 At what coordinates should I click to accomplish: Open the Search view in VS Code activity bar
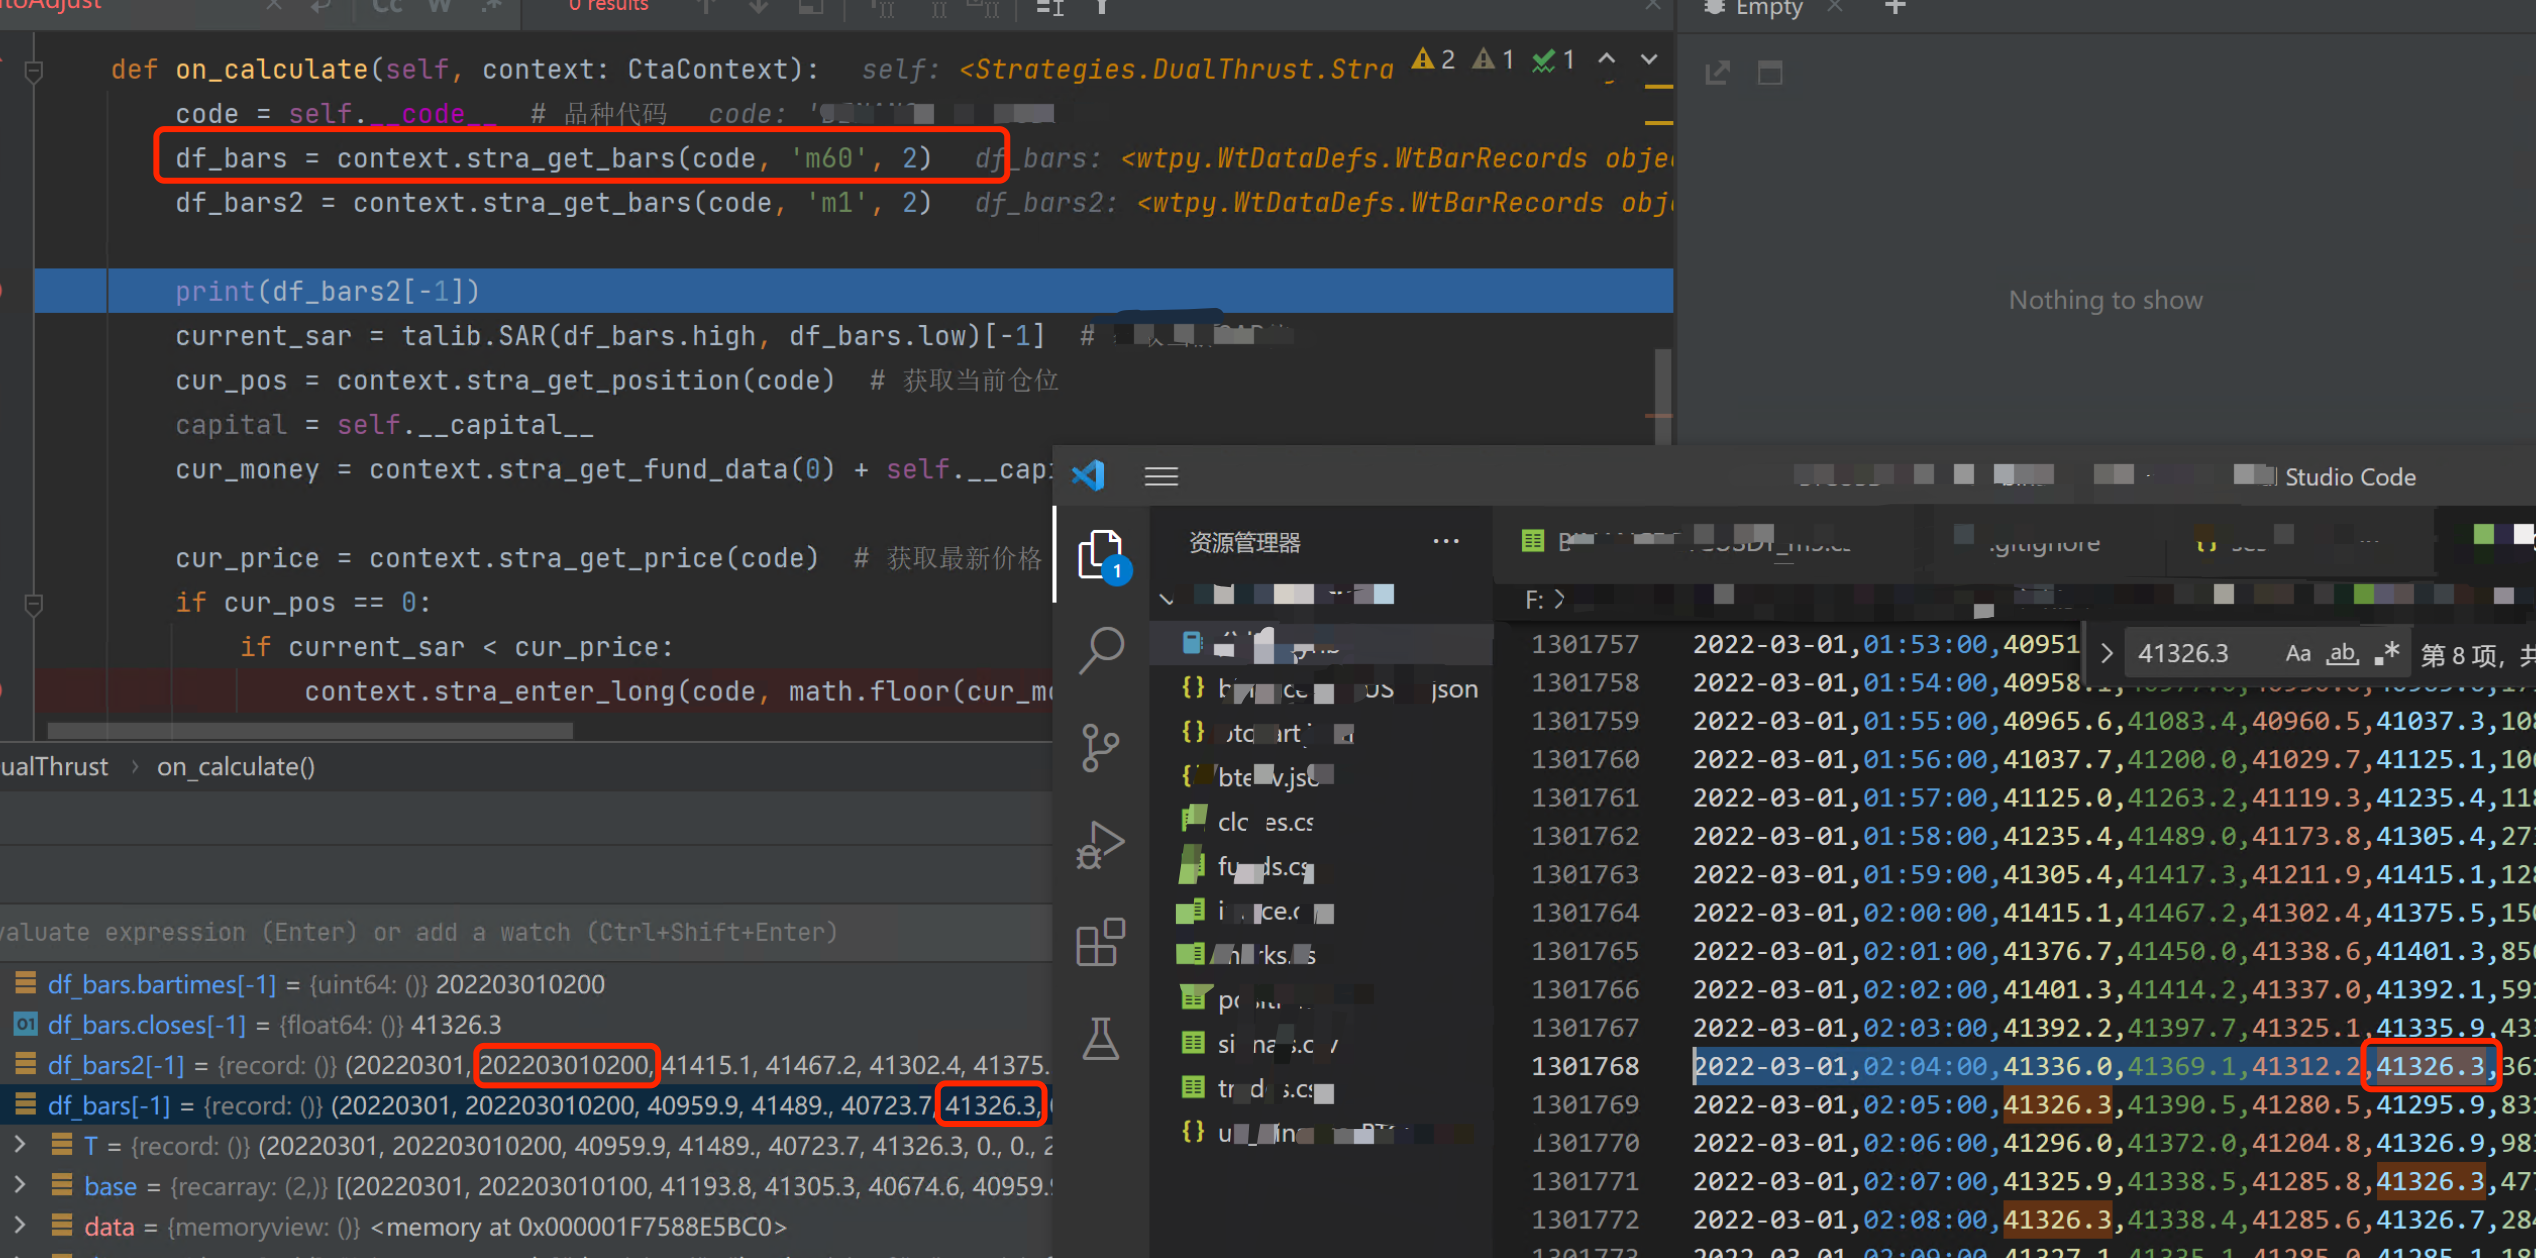click(x=1101, y=649)
